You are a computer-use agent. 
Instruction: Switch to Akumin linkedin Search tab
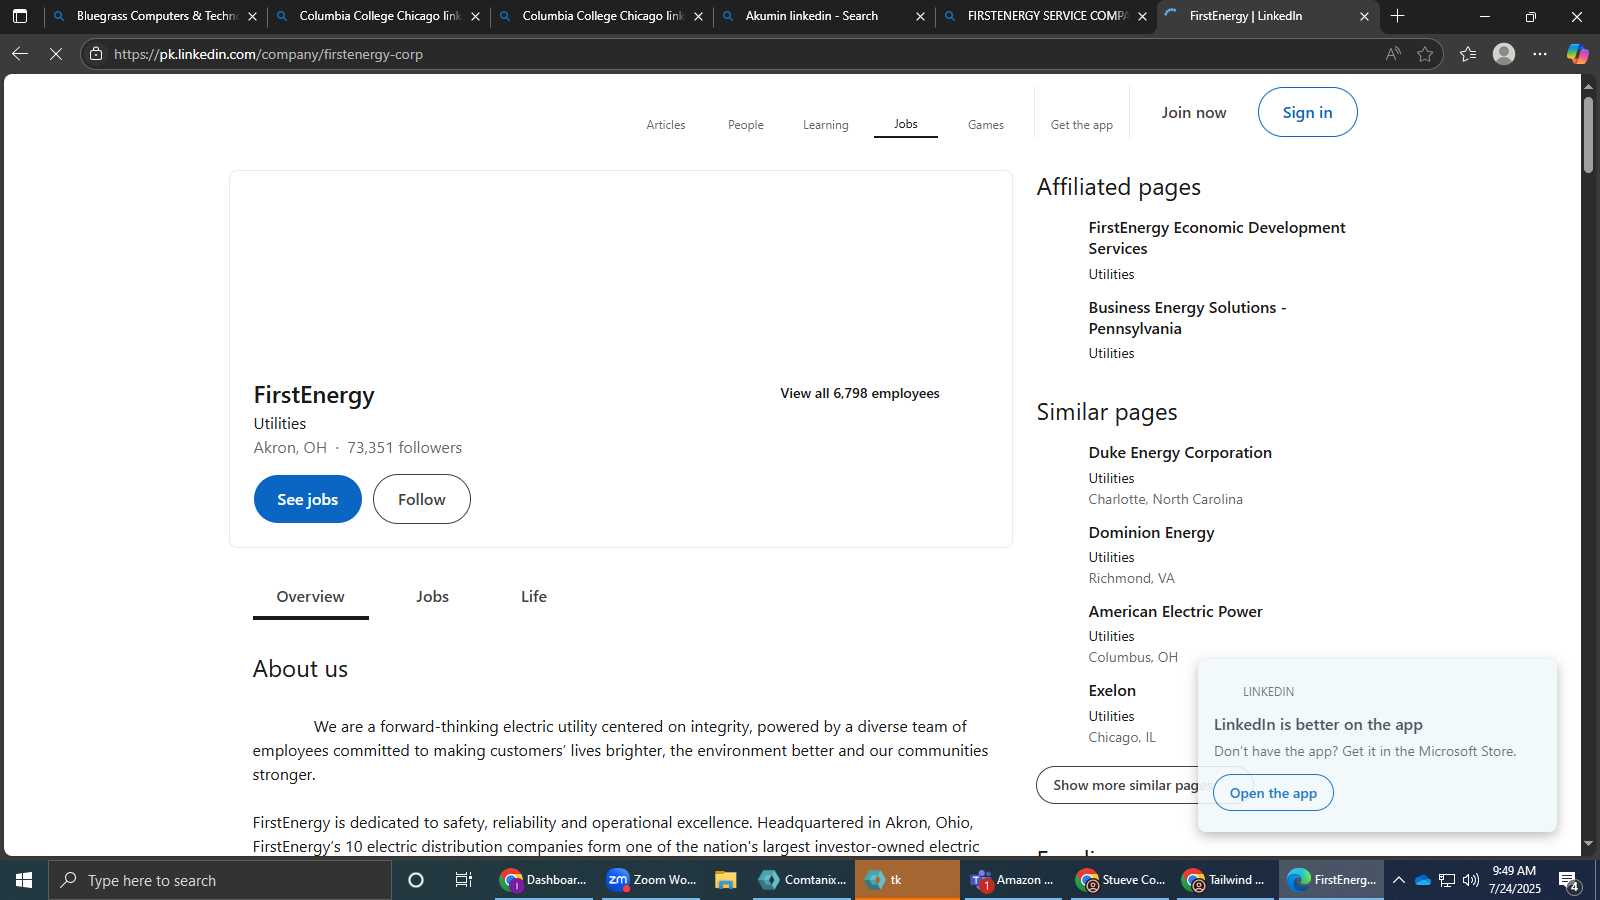(824, 16)
